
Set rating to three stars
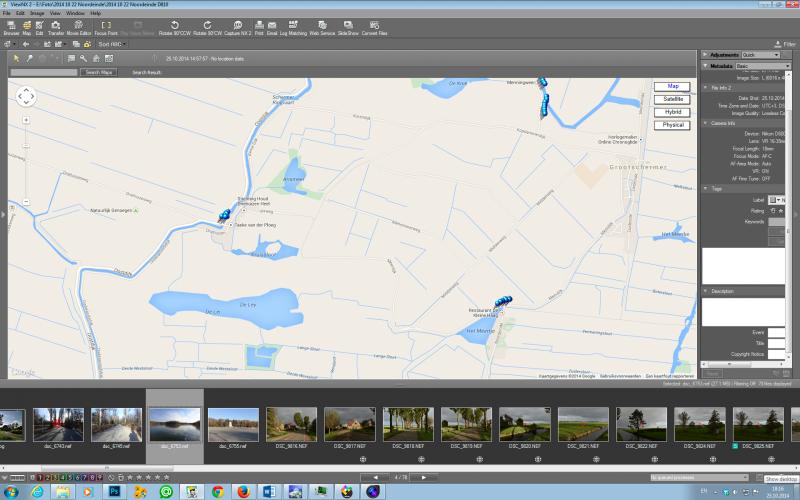click(148, 478)
